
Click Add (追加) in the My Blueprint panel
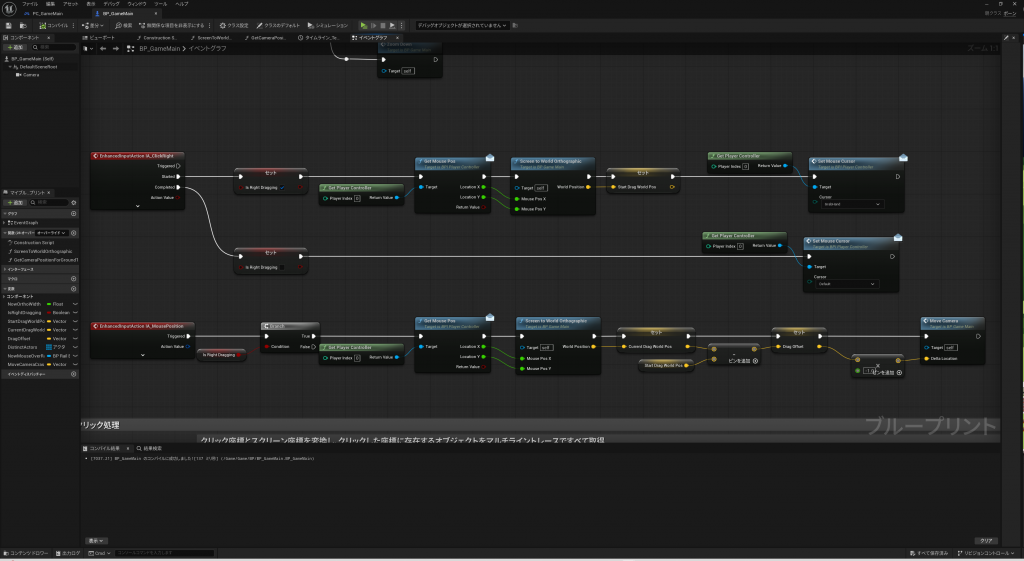[x=15, y=202]
